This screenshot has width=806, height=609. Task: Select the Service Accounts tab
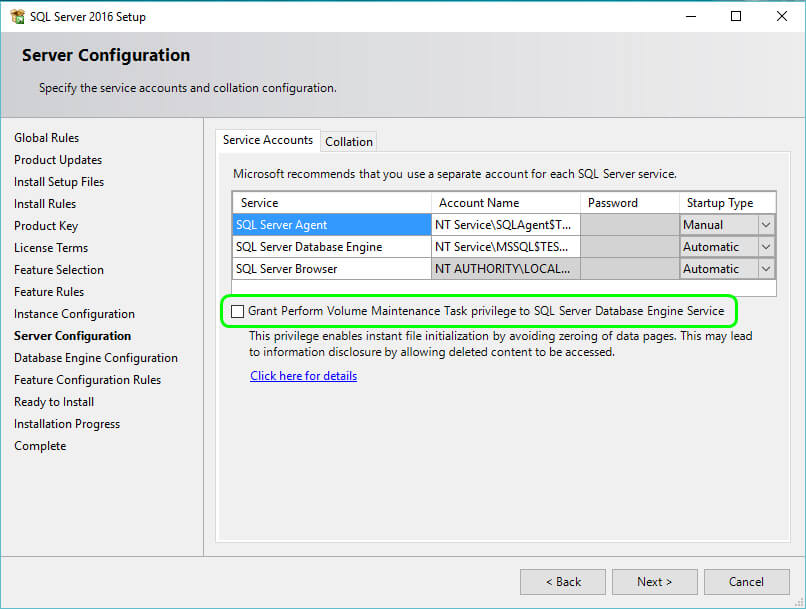tap(268, 140)
